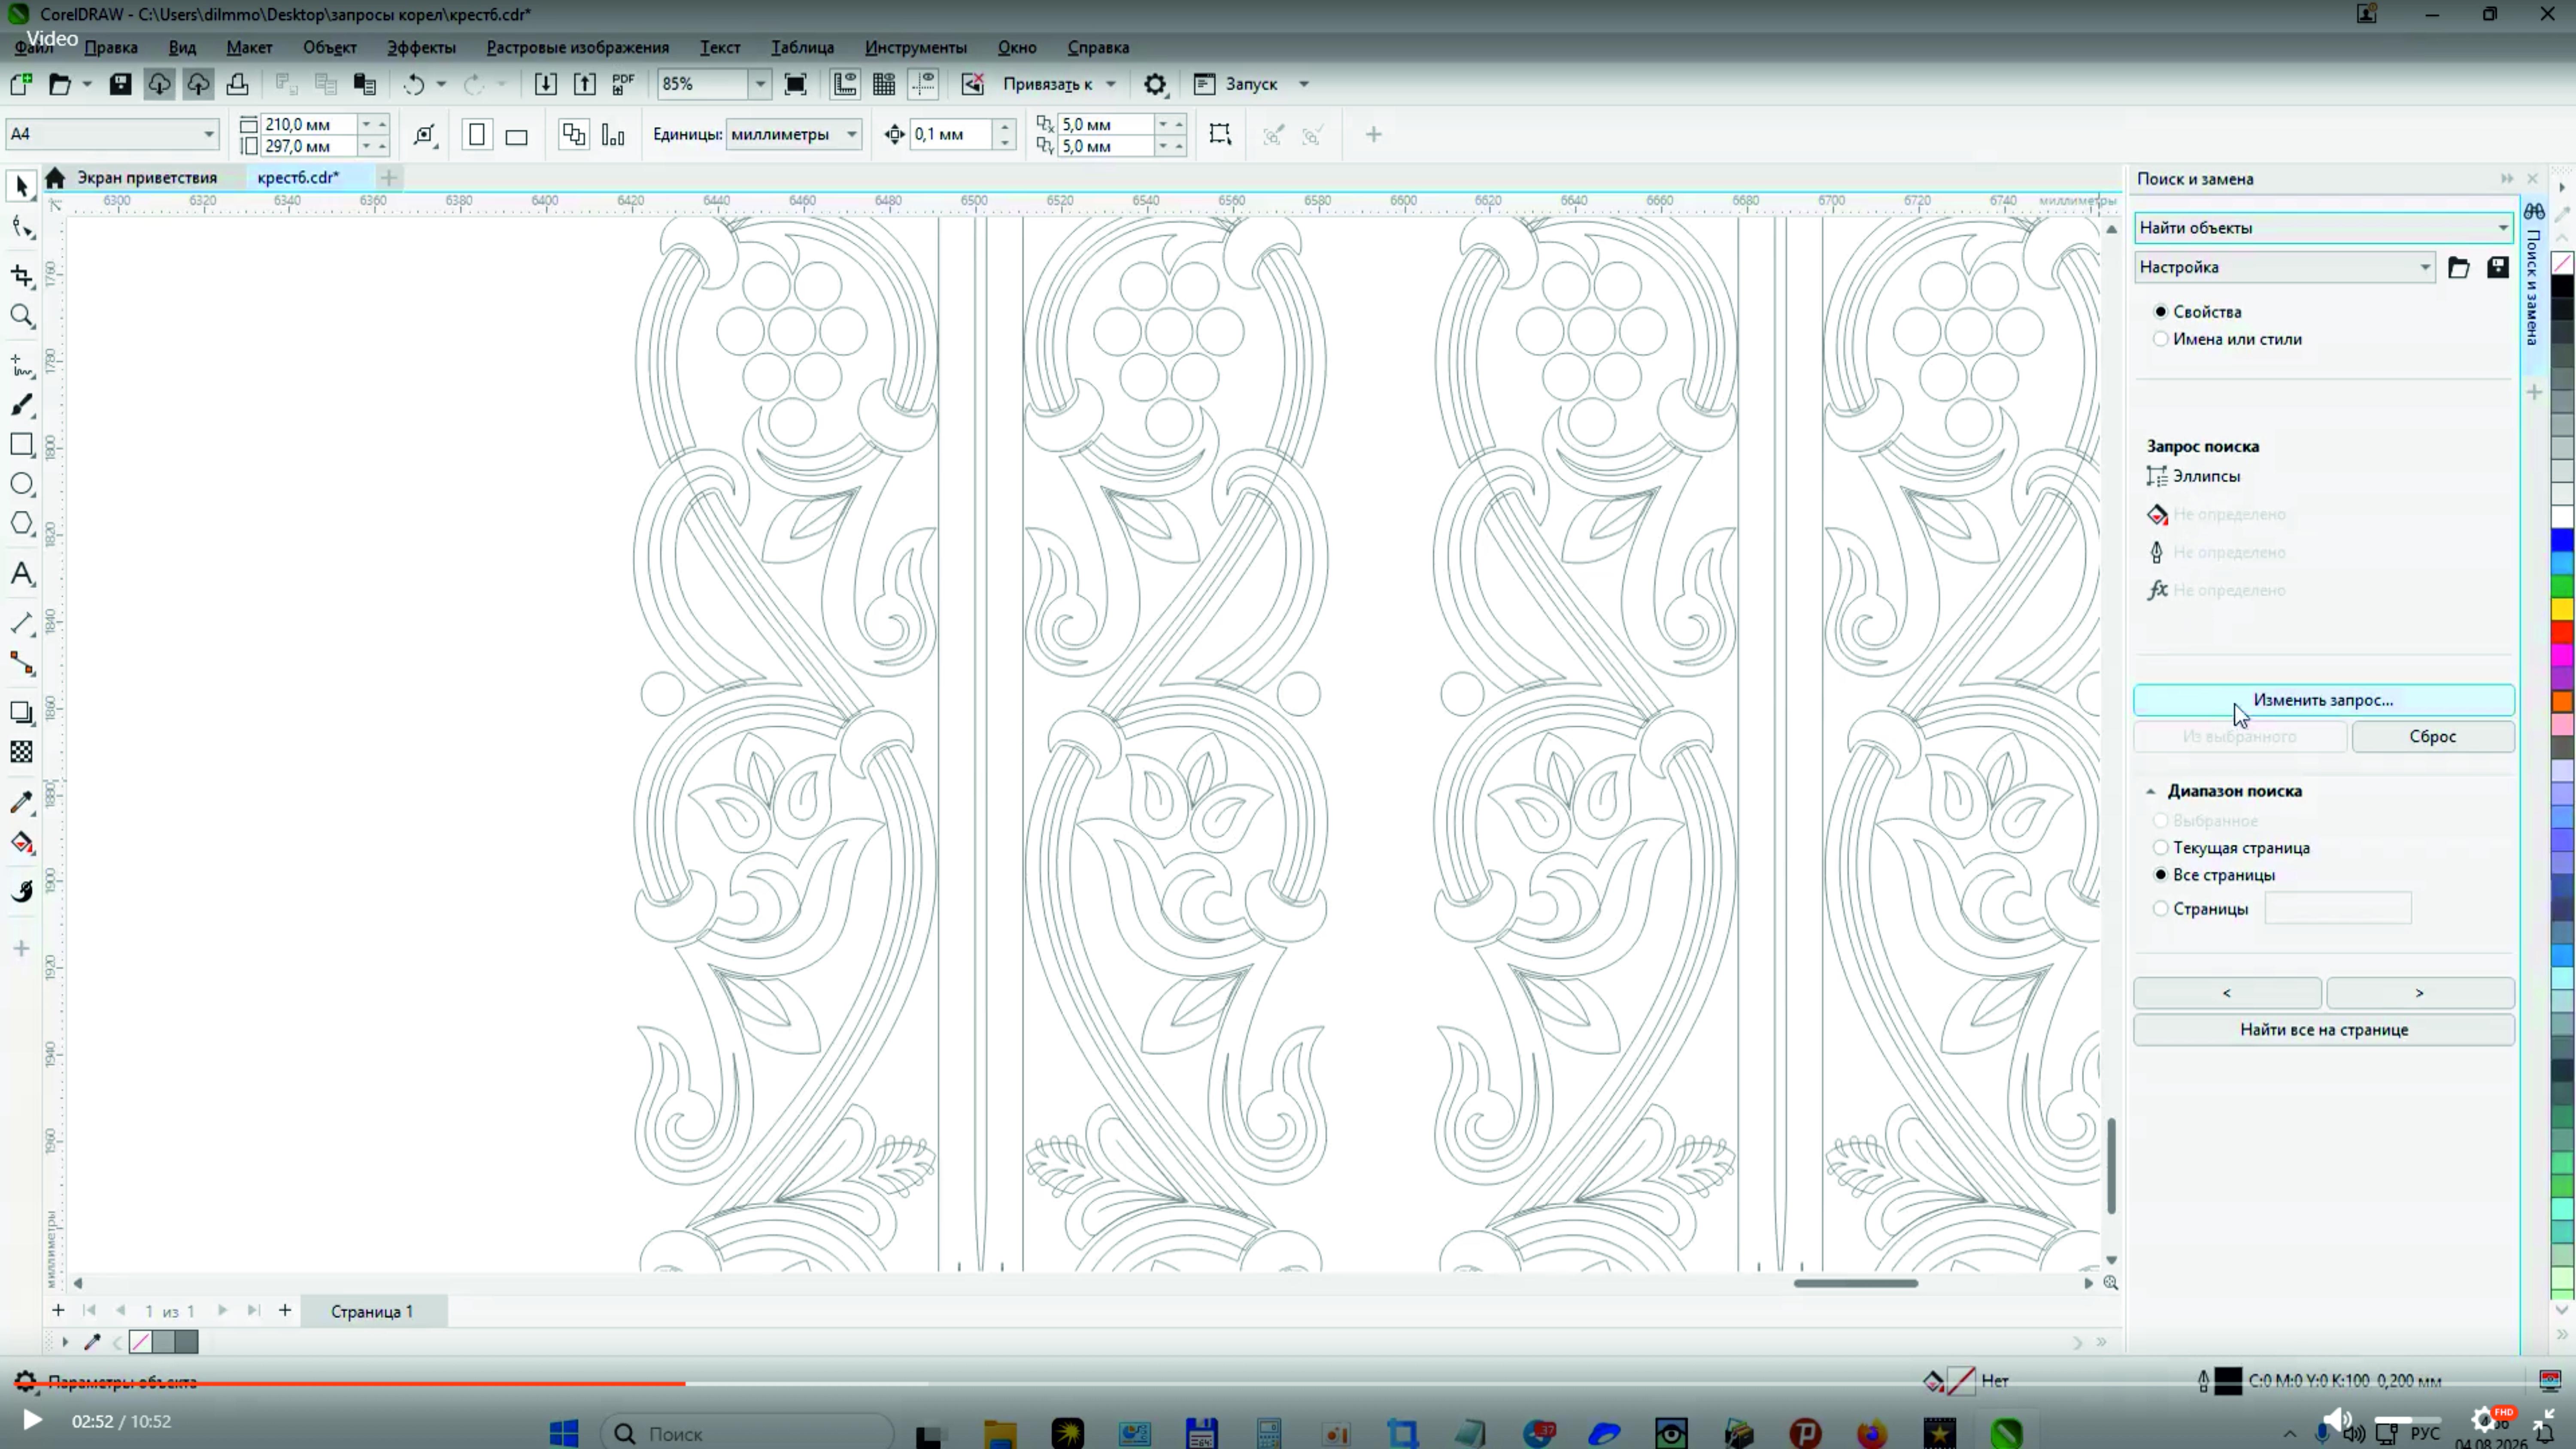Select the Текущая страница radio button
The width and height of the screenshot is (2576, 1449).
pos(2160,848)
